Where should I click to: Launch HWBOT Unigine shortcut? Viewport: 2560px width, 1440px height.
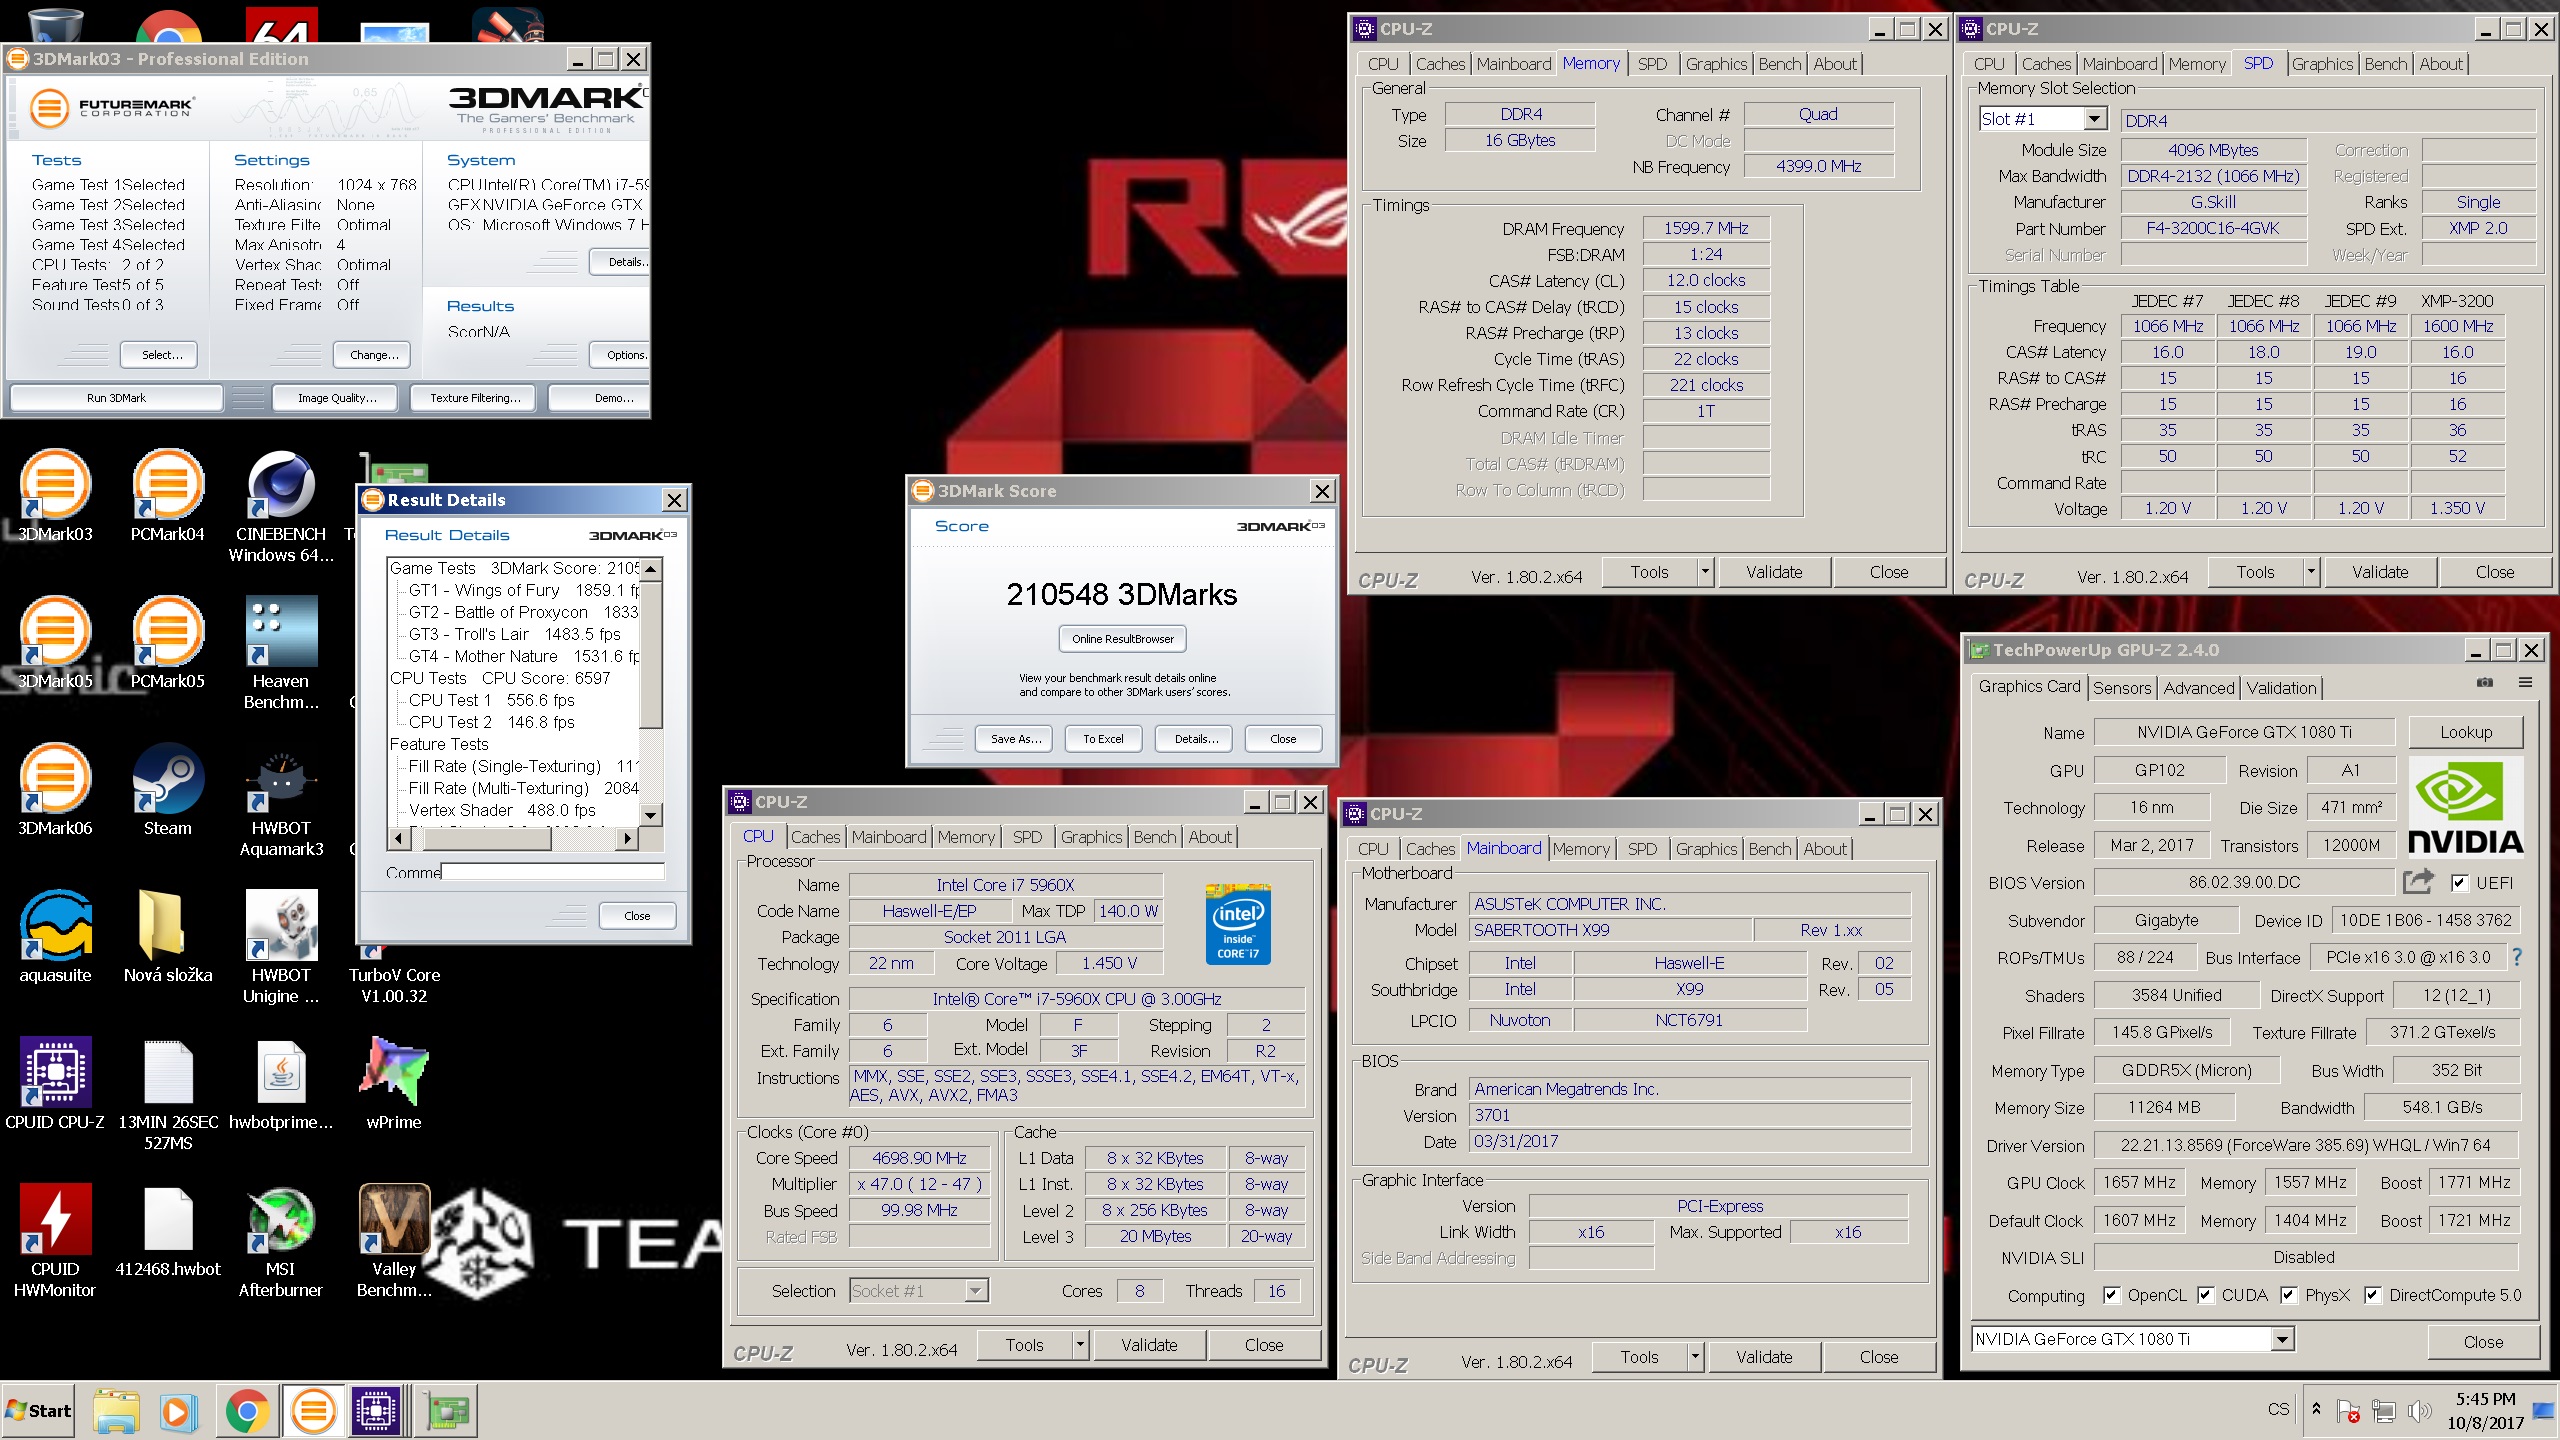pos(281,947)
